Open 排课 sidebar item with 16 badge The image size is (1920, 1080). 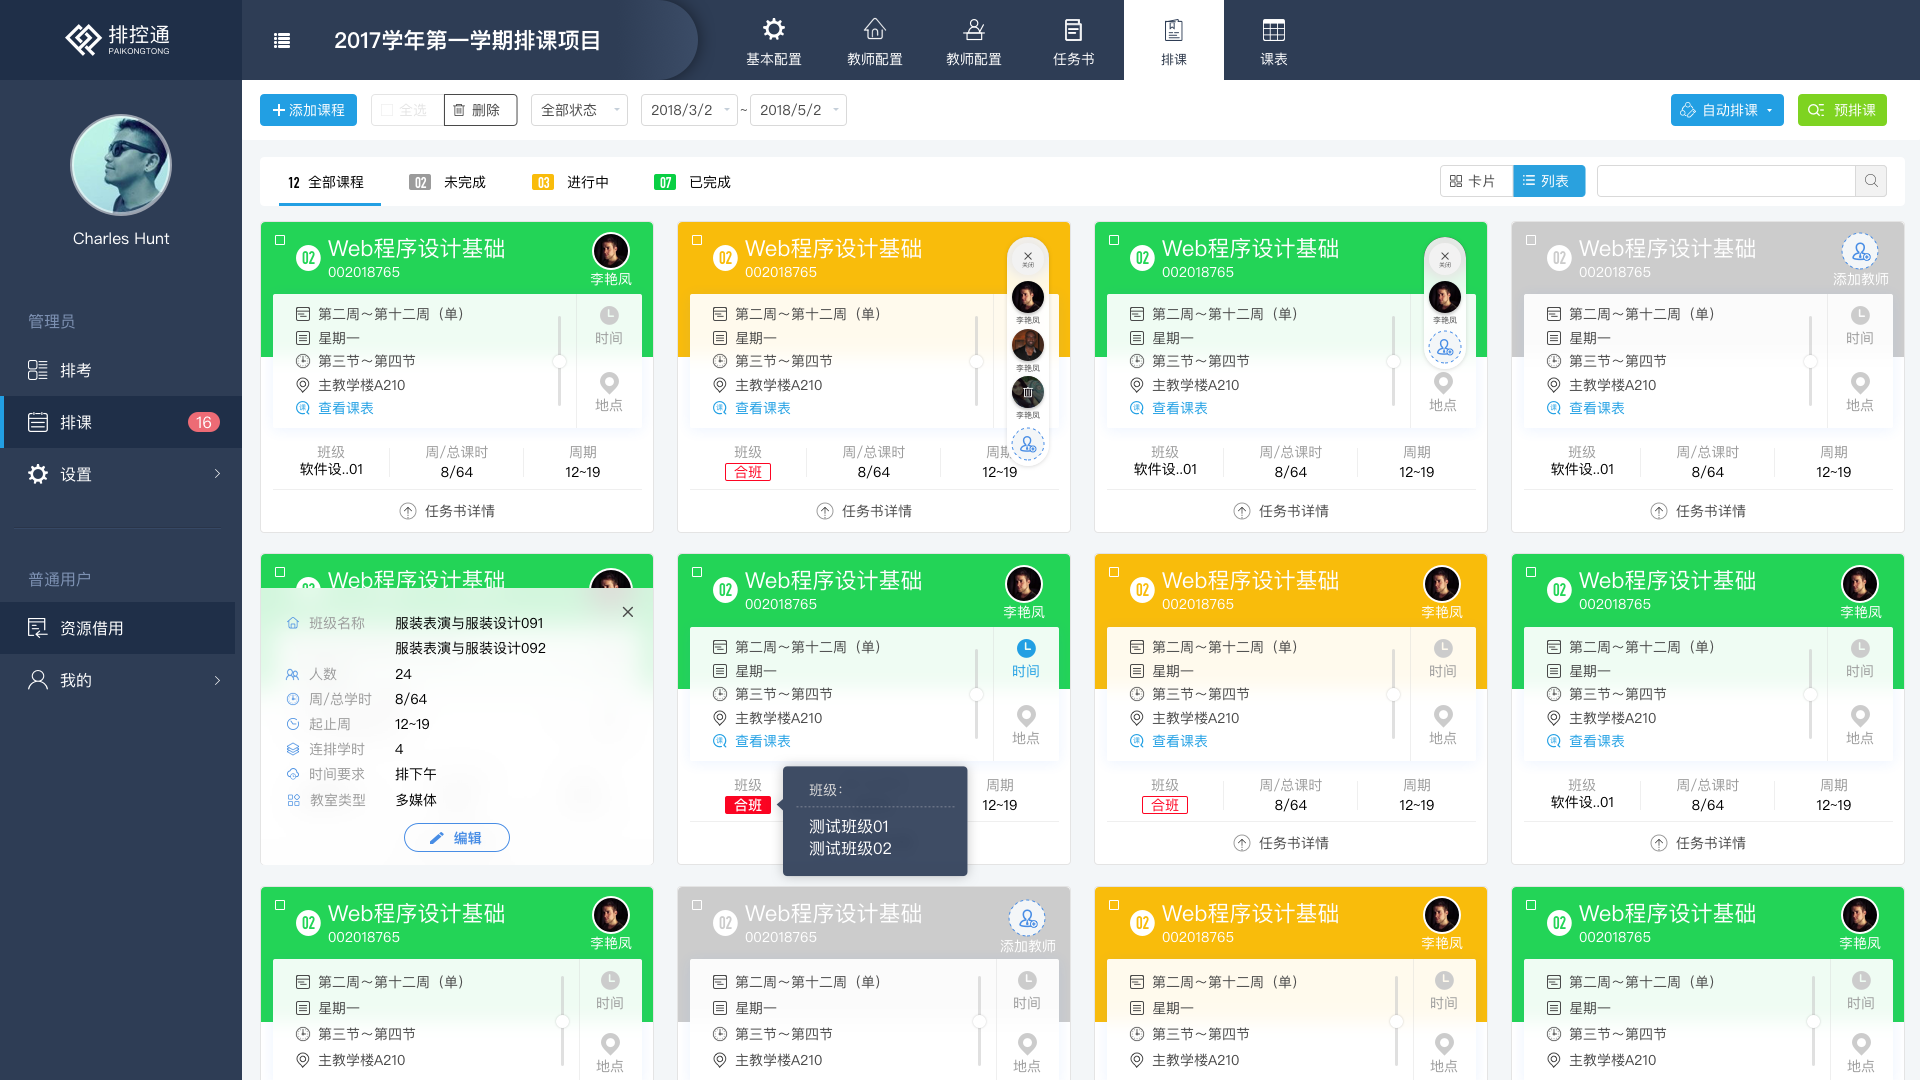point(121,422)
